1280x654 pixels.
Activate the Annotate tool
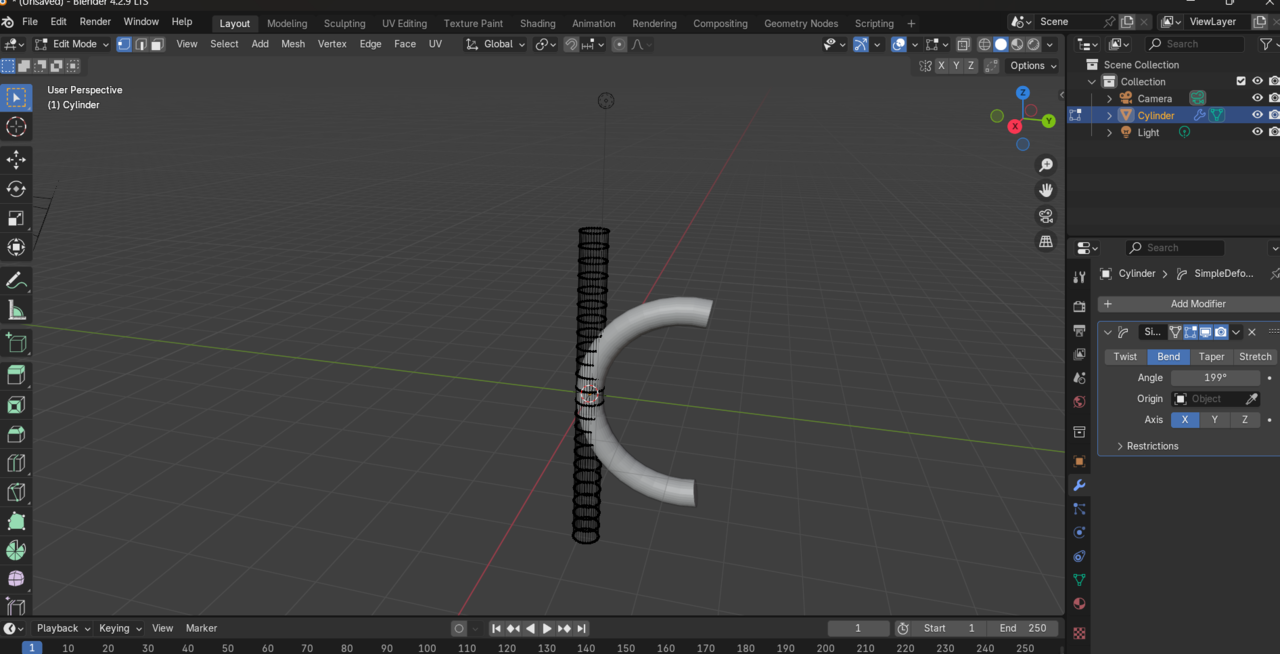tap(16, 281)
